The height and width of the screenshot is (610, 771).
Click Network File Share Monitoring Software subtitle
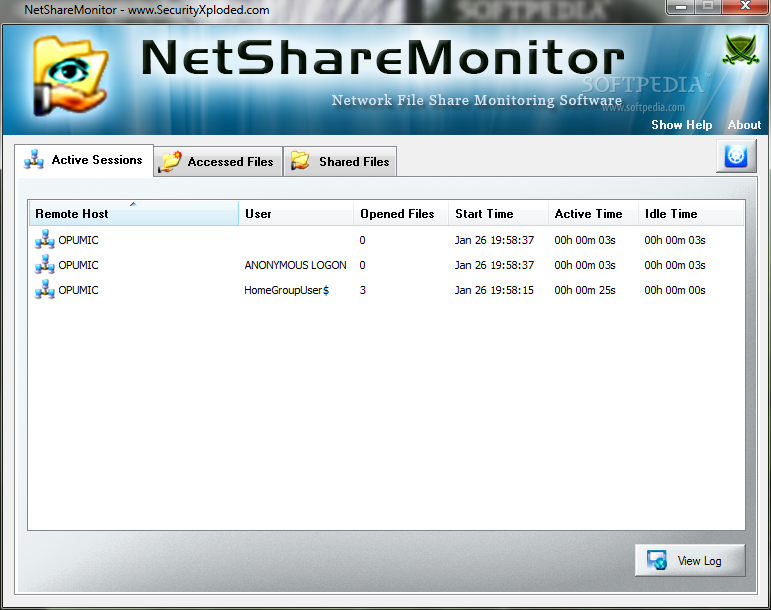[476, 100]
